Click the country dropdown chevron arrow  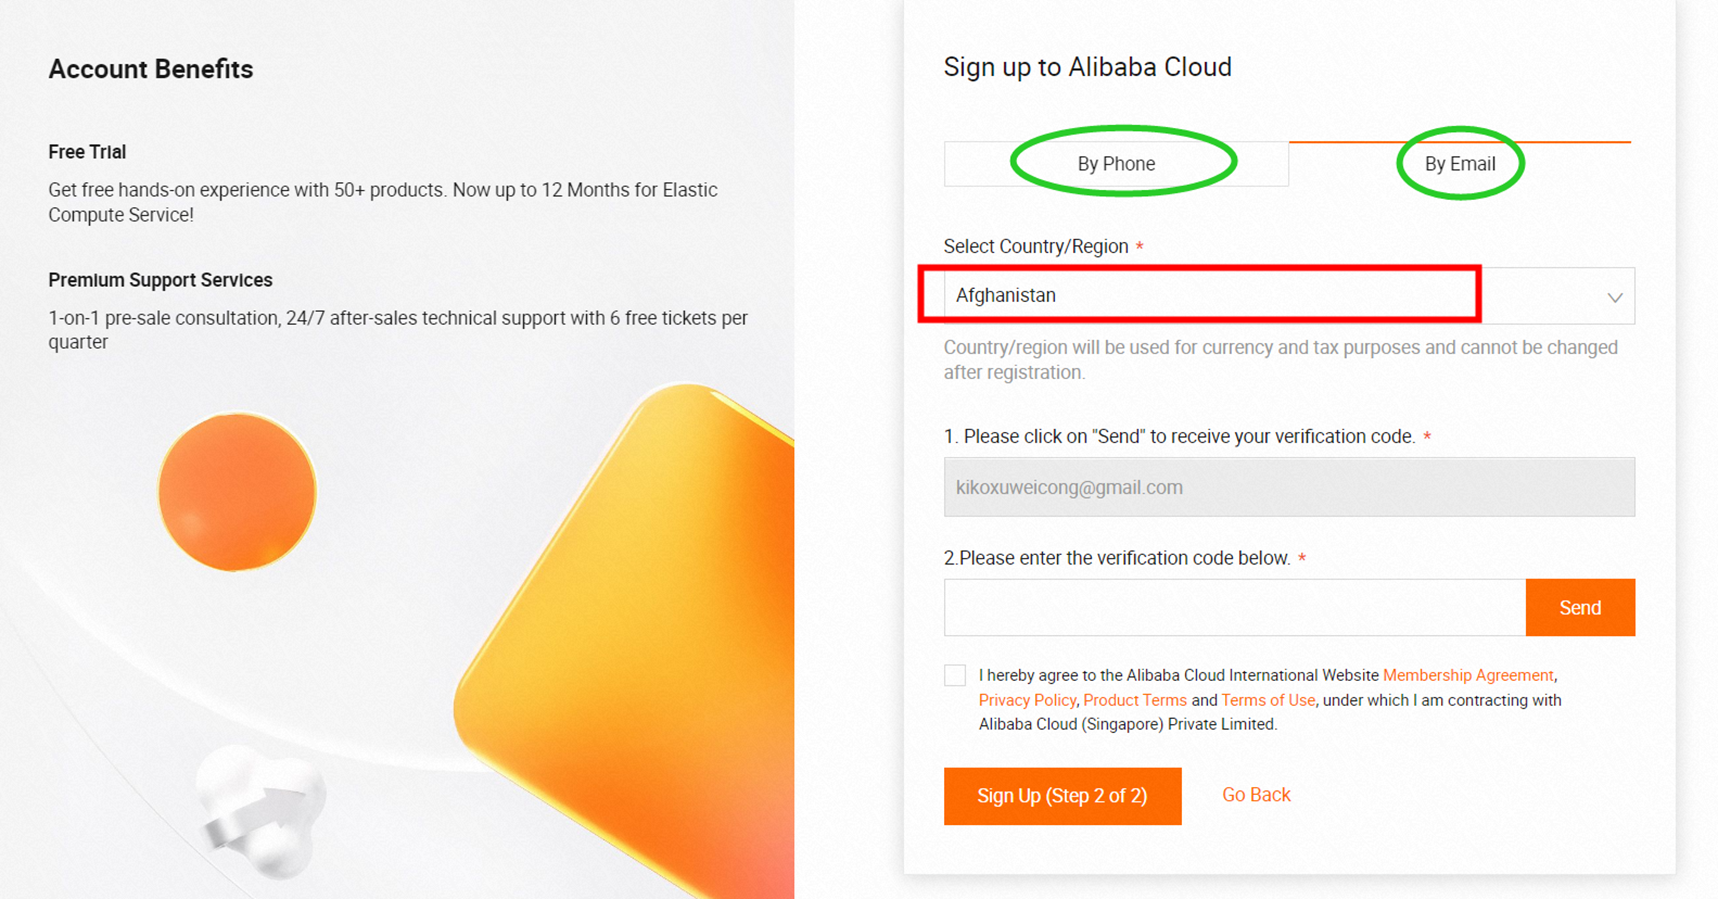coord(1614,297)
